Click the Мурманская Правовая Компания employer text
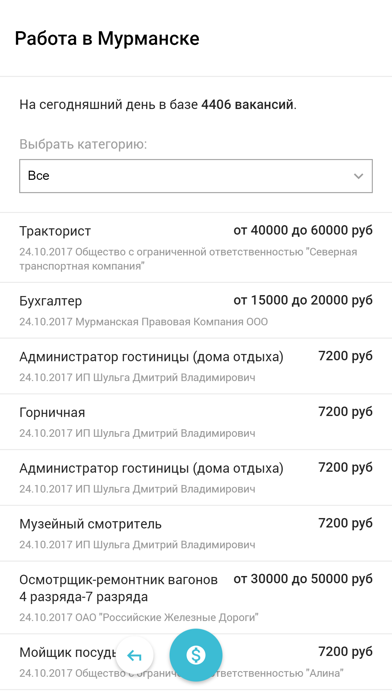 click(171, 322)
